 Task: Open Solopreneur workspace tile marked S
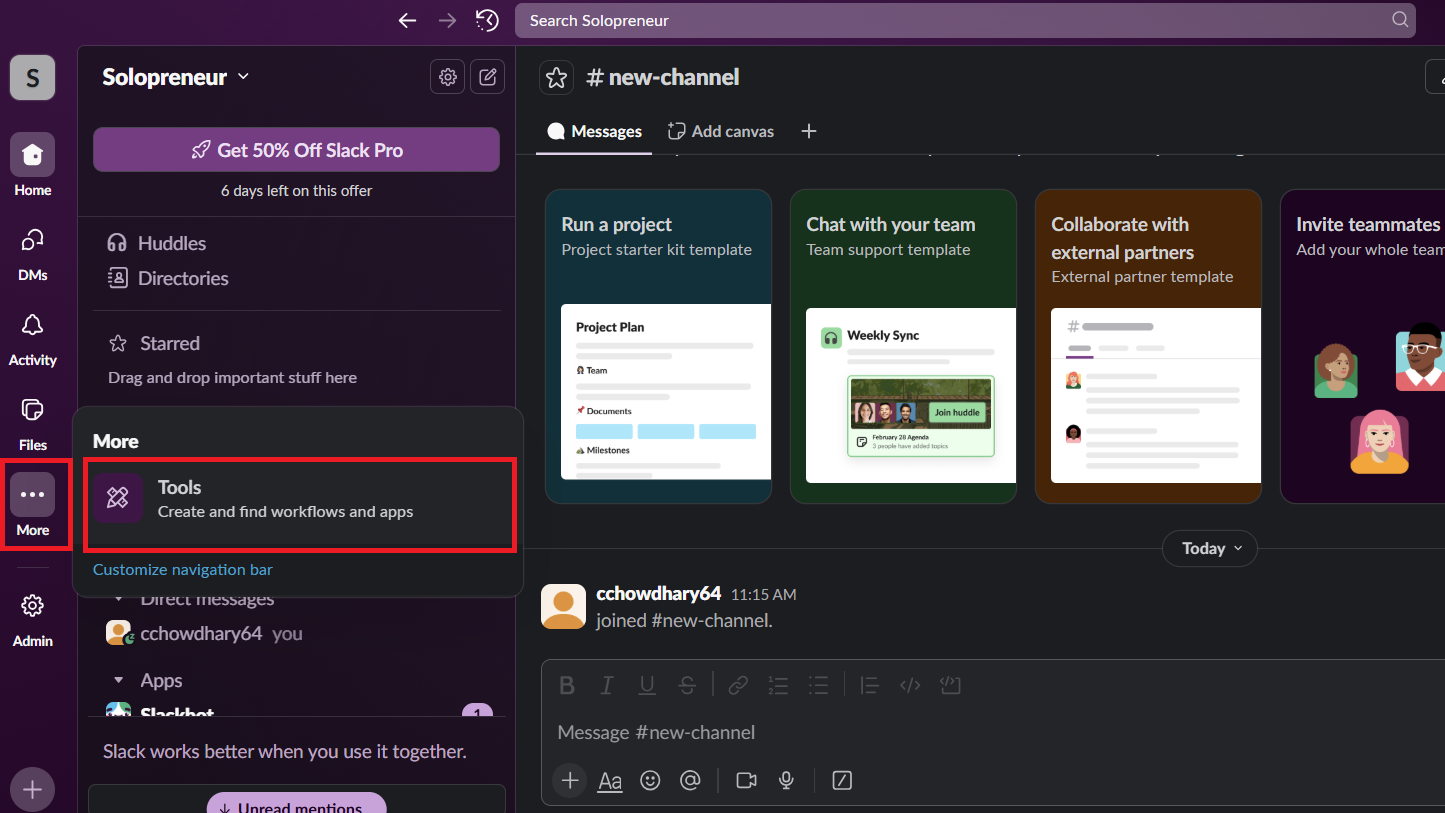tap(32, 77)
